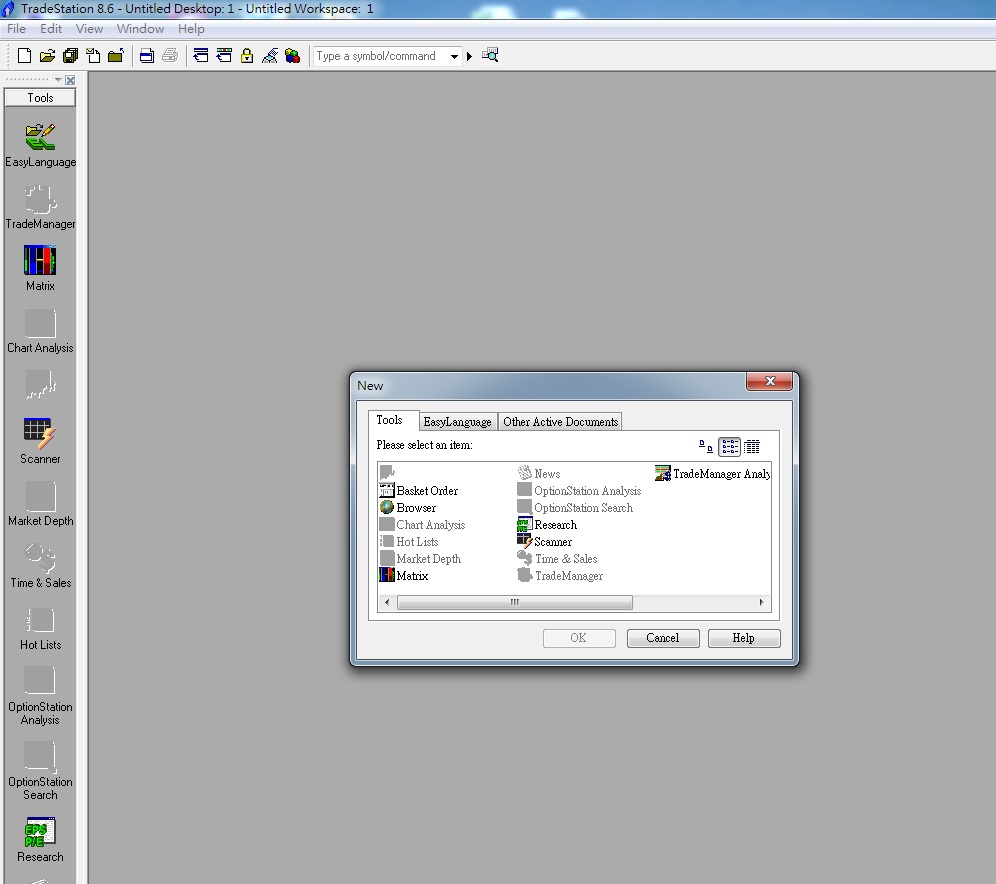The width and height of the screenshot is (996, 884).
Task: Switch to the EasyLanguage tab in New dialog
Action: click(457, 422)
